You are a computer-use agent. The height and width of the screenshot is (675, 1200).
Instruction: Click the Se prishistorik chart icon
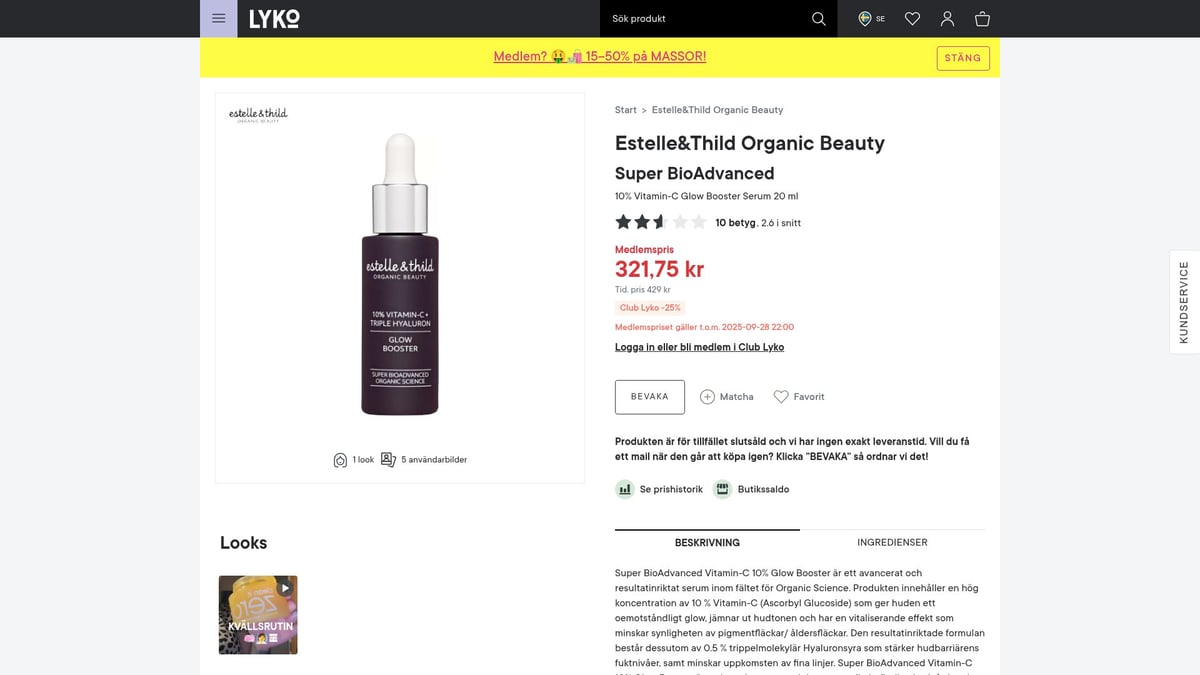tap(625, 489)
